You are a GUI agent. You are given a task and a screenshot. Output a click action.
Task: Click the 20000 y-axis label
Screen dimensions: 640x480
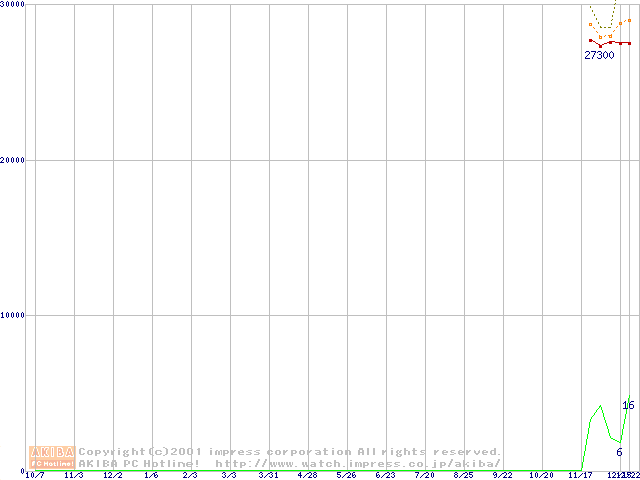click(x=13, y=160)
